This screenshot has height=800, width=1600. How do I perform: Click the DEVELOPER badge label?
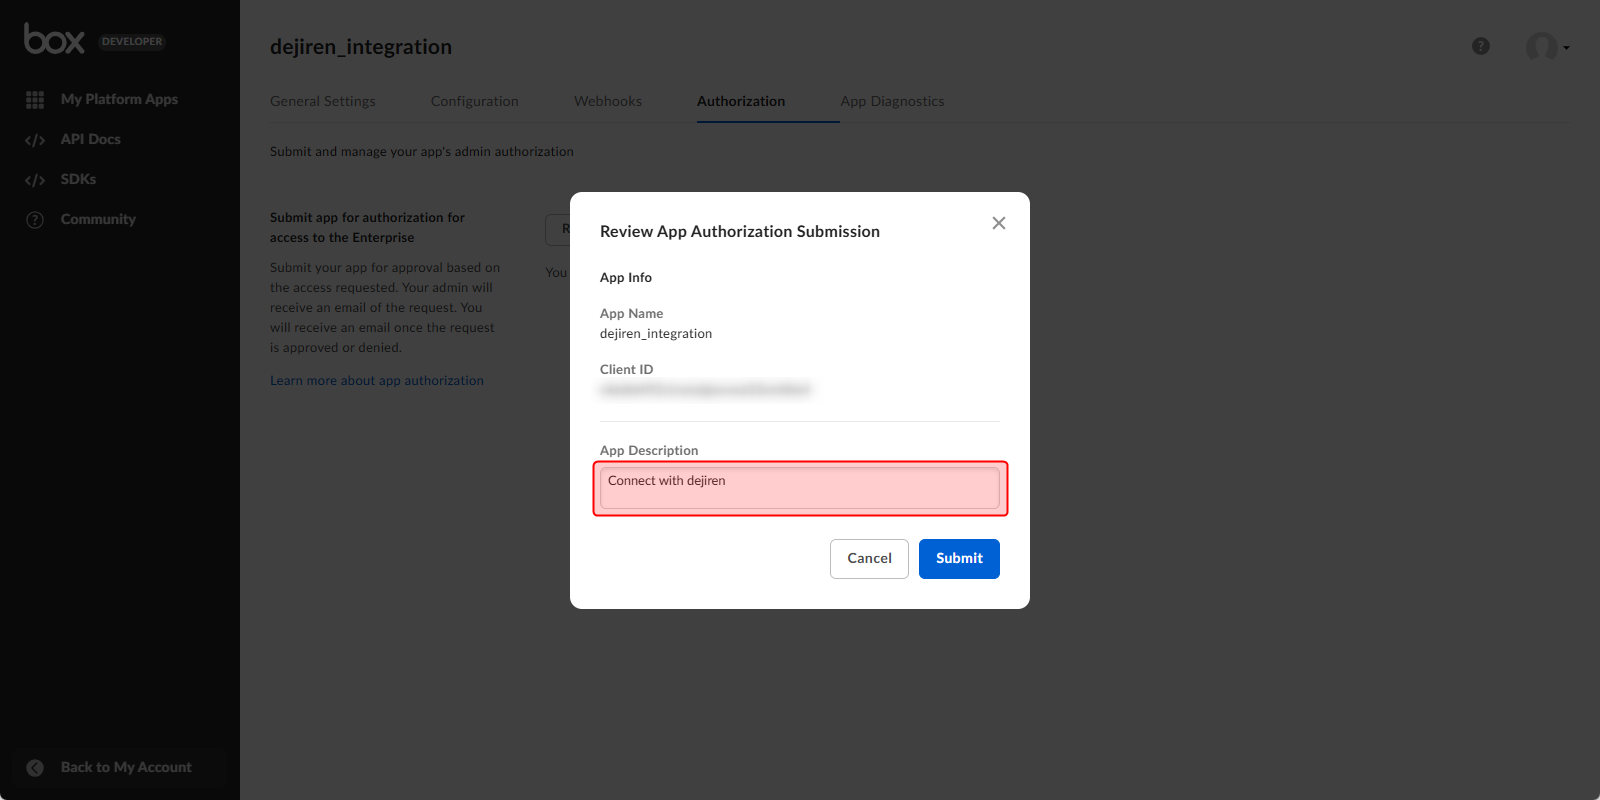click(x=132, y=41)
